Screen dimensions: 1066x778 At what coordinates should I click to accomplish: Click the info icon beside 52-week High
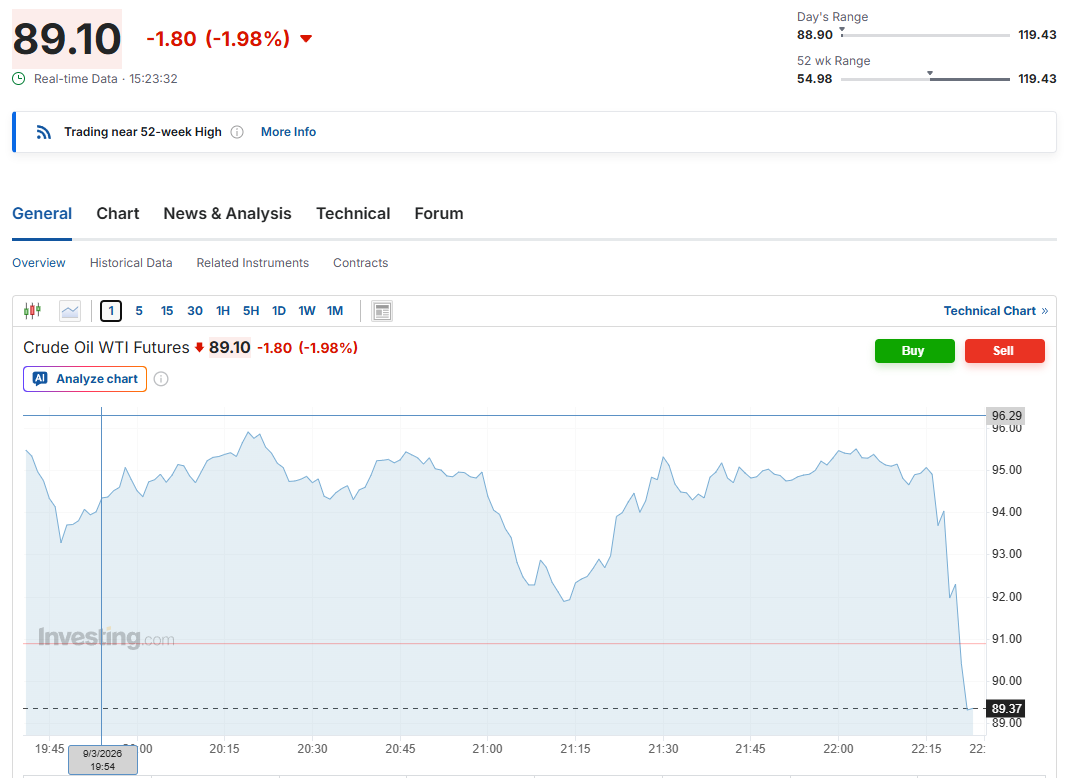click(x=237, y=132)
